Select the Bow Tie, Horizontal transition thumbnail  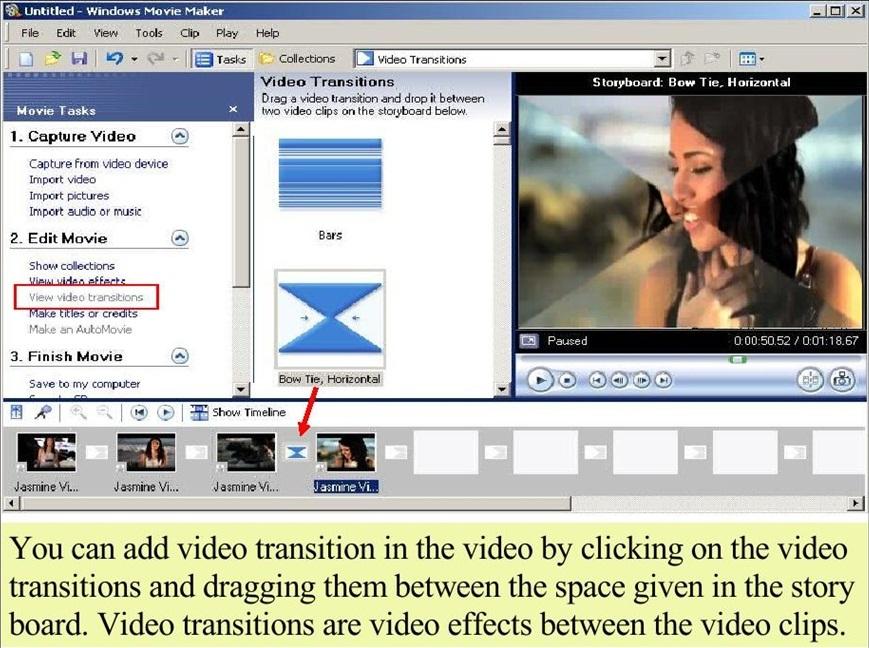[330, 319]
